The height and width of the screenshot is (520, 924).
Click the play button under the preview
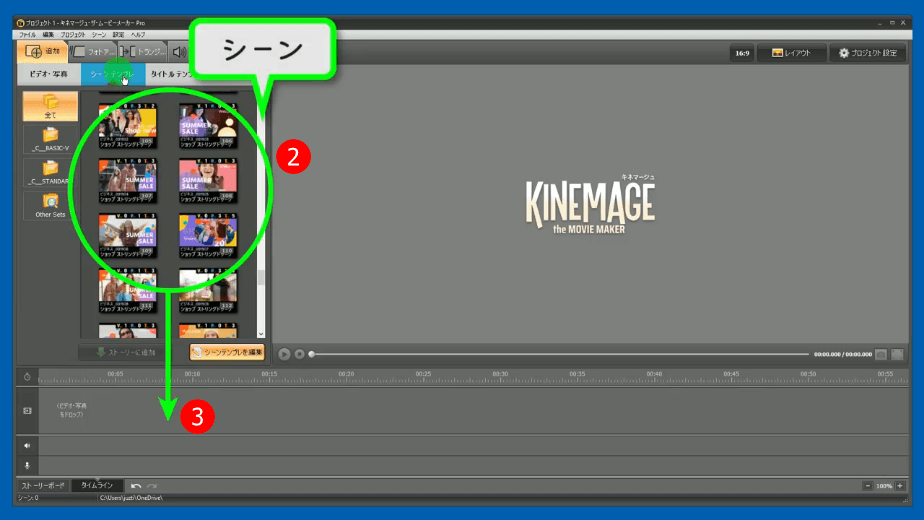[284, 354]
